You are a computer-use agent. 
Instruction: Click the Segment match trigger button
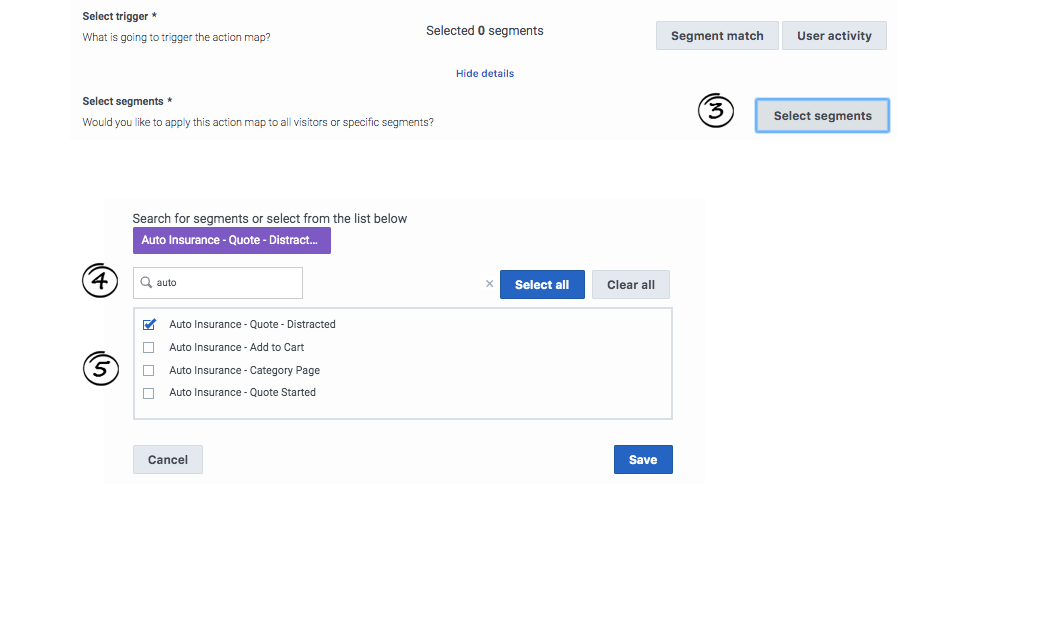(x=717, y=36)
